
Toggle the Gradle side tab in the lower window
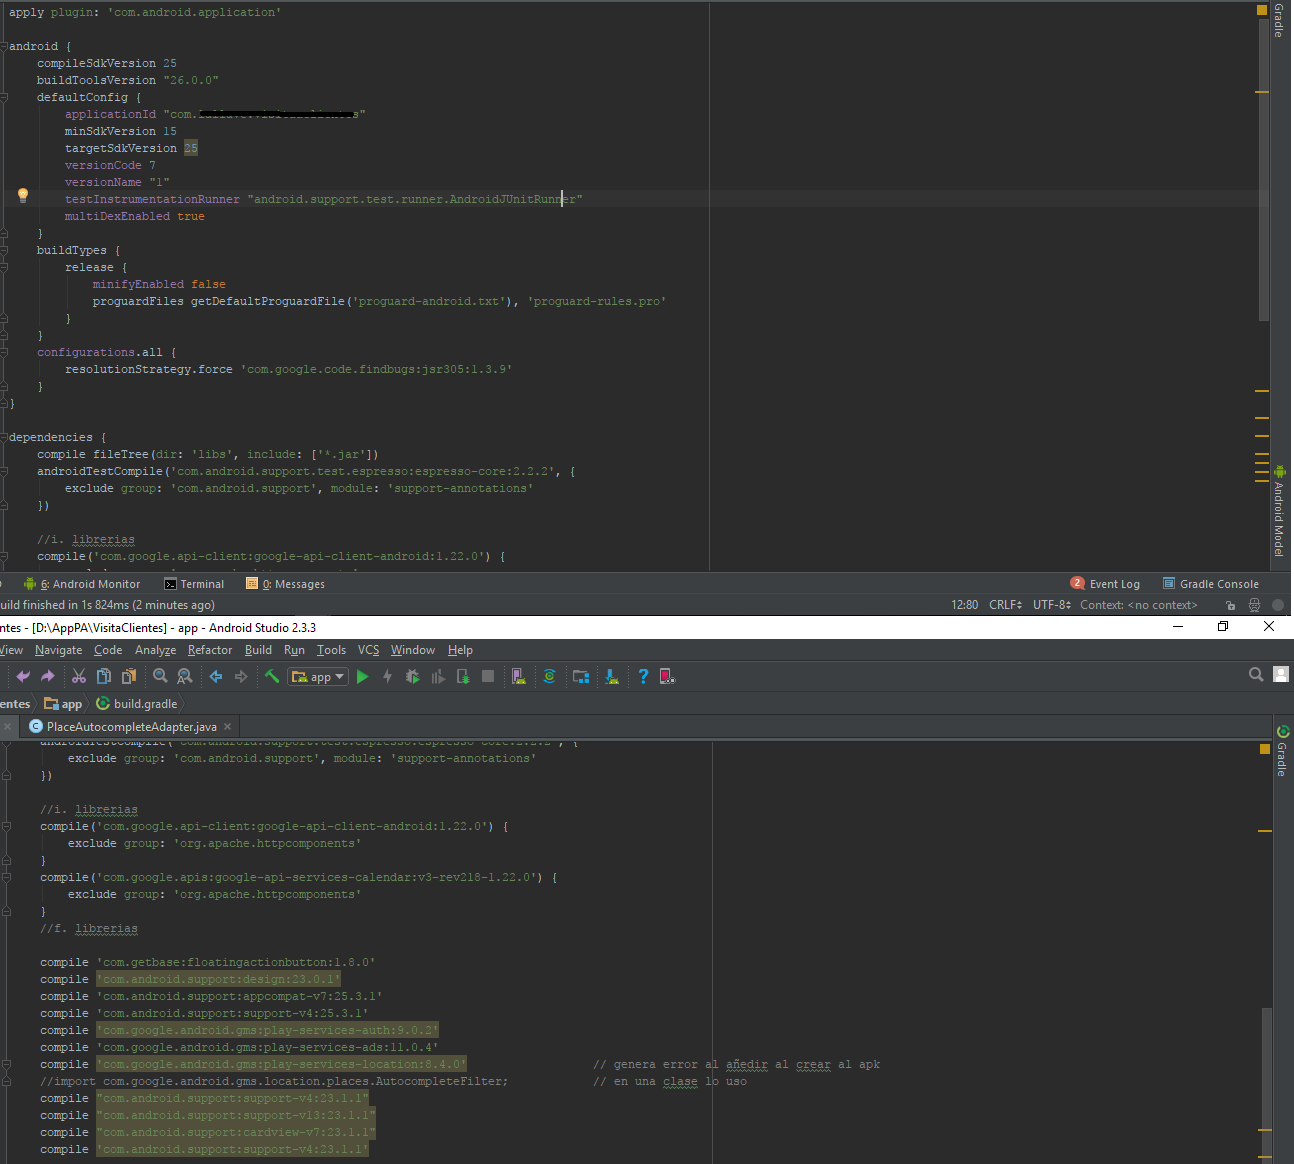pyautogui.click(x=1283, y=751)
